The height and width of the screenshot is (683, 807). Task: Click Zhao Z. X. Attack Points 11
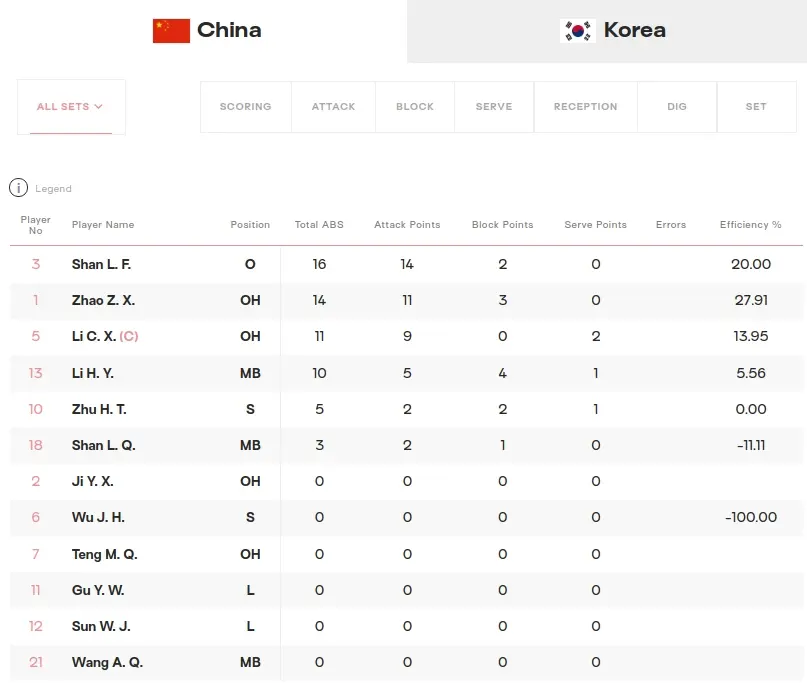[x=407, y=300]
